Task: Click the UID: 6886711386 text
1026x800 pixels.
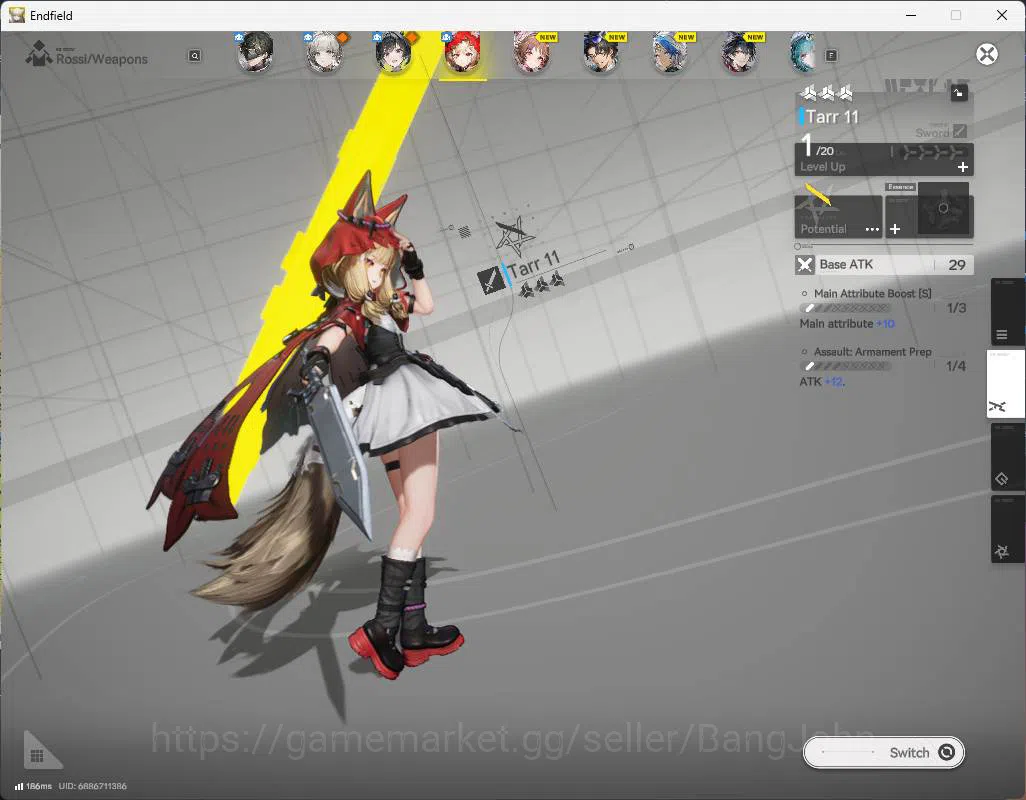Action: coord(92,786)
